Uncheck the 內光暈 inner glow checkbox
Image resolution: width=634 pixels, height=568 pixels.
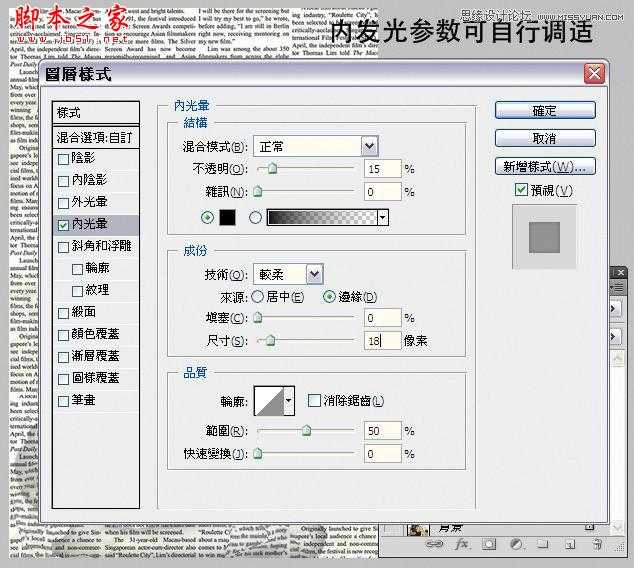point(63,225)
